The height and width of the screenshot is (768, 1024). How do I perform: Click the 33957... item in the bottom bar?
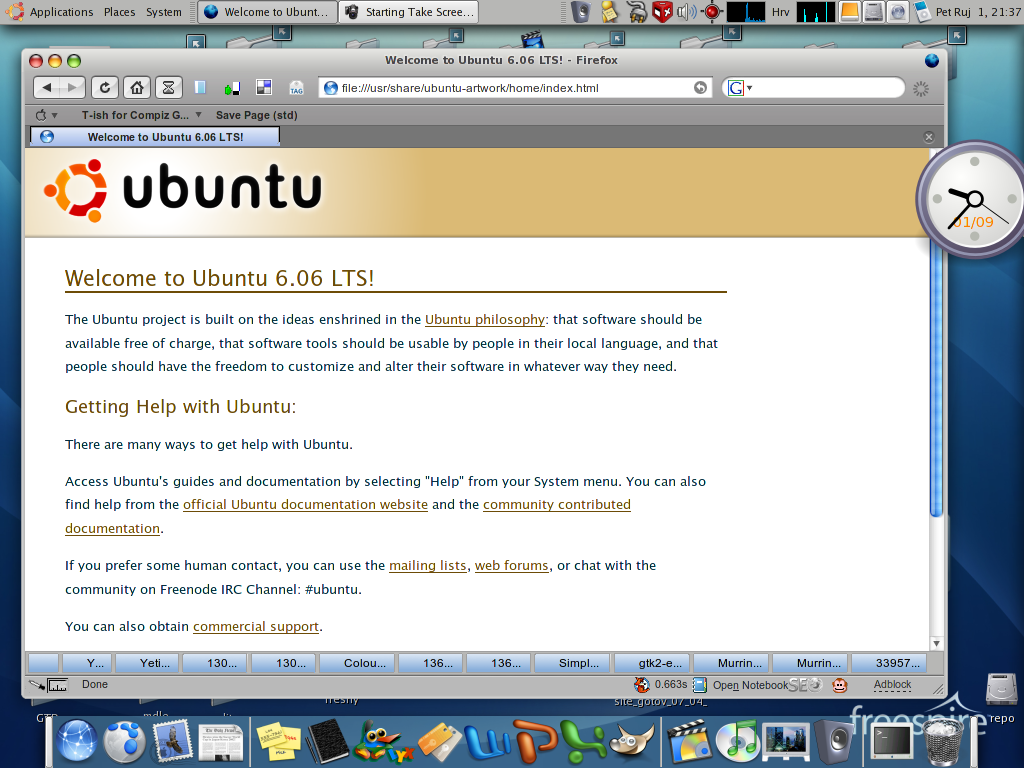tap(889, 663)
